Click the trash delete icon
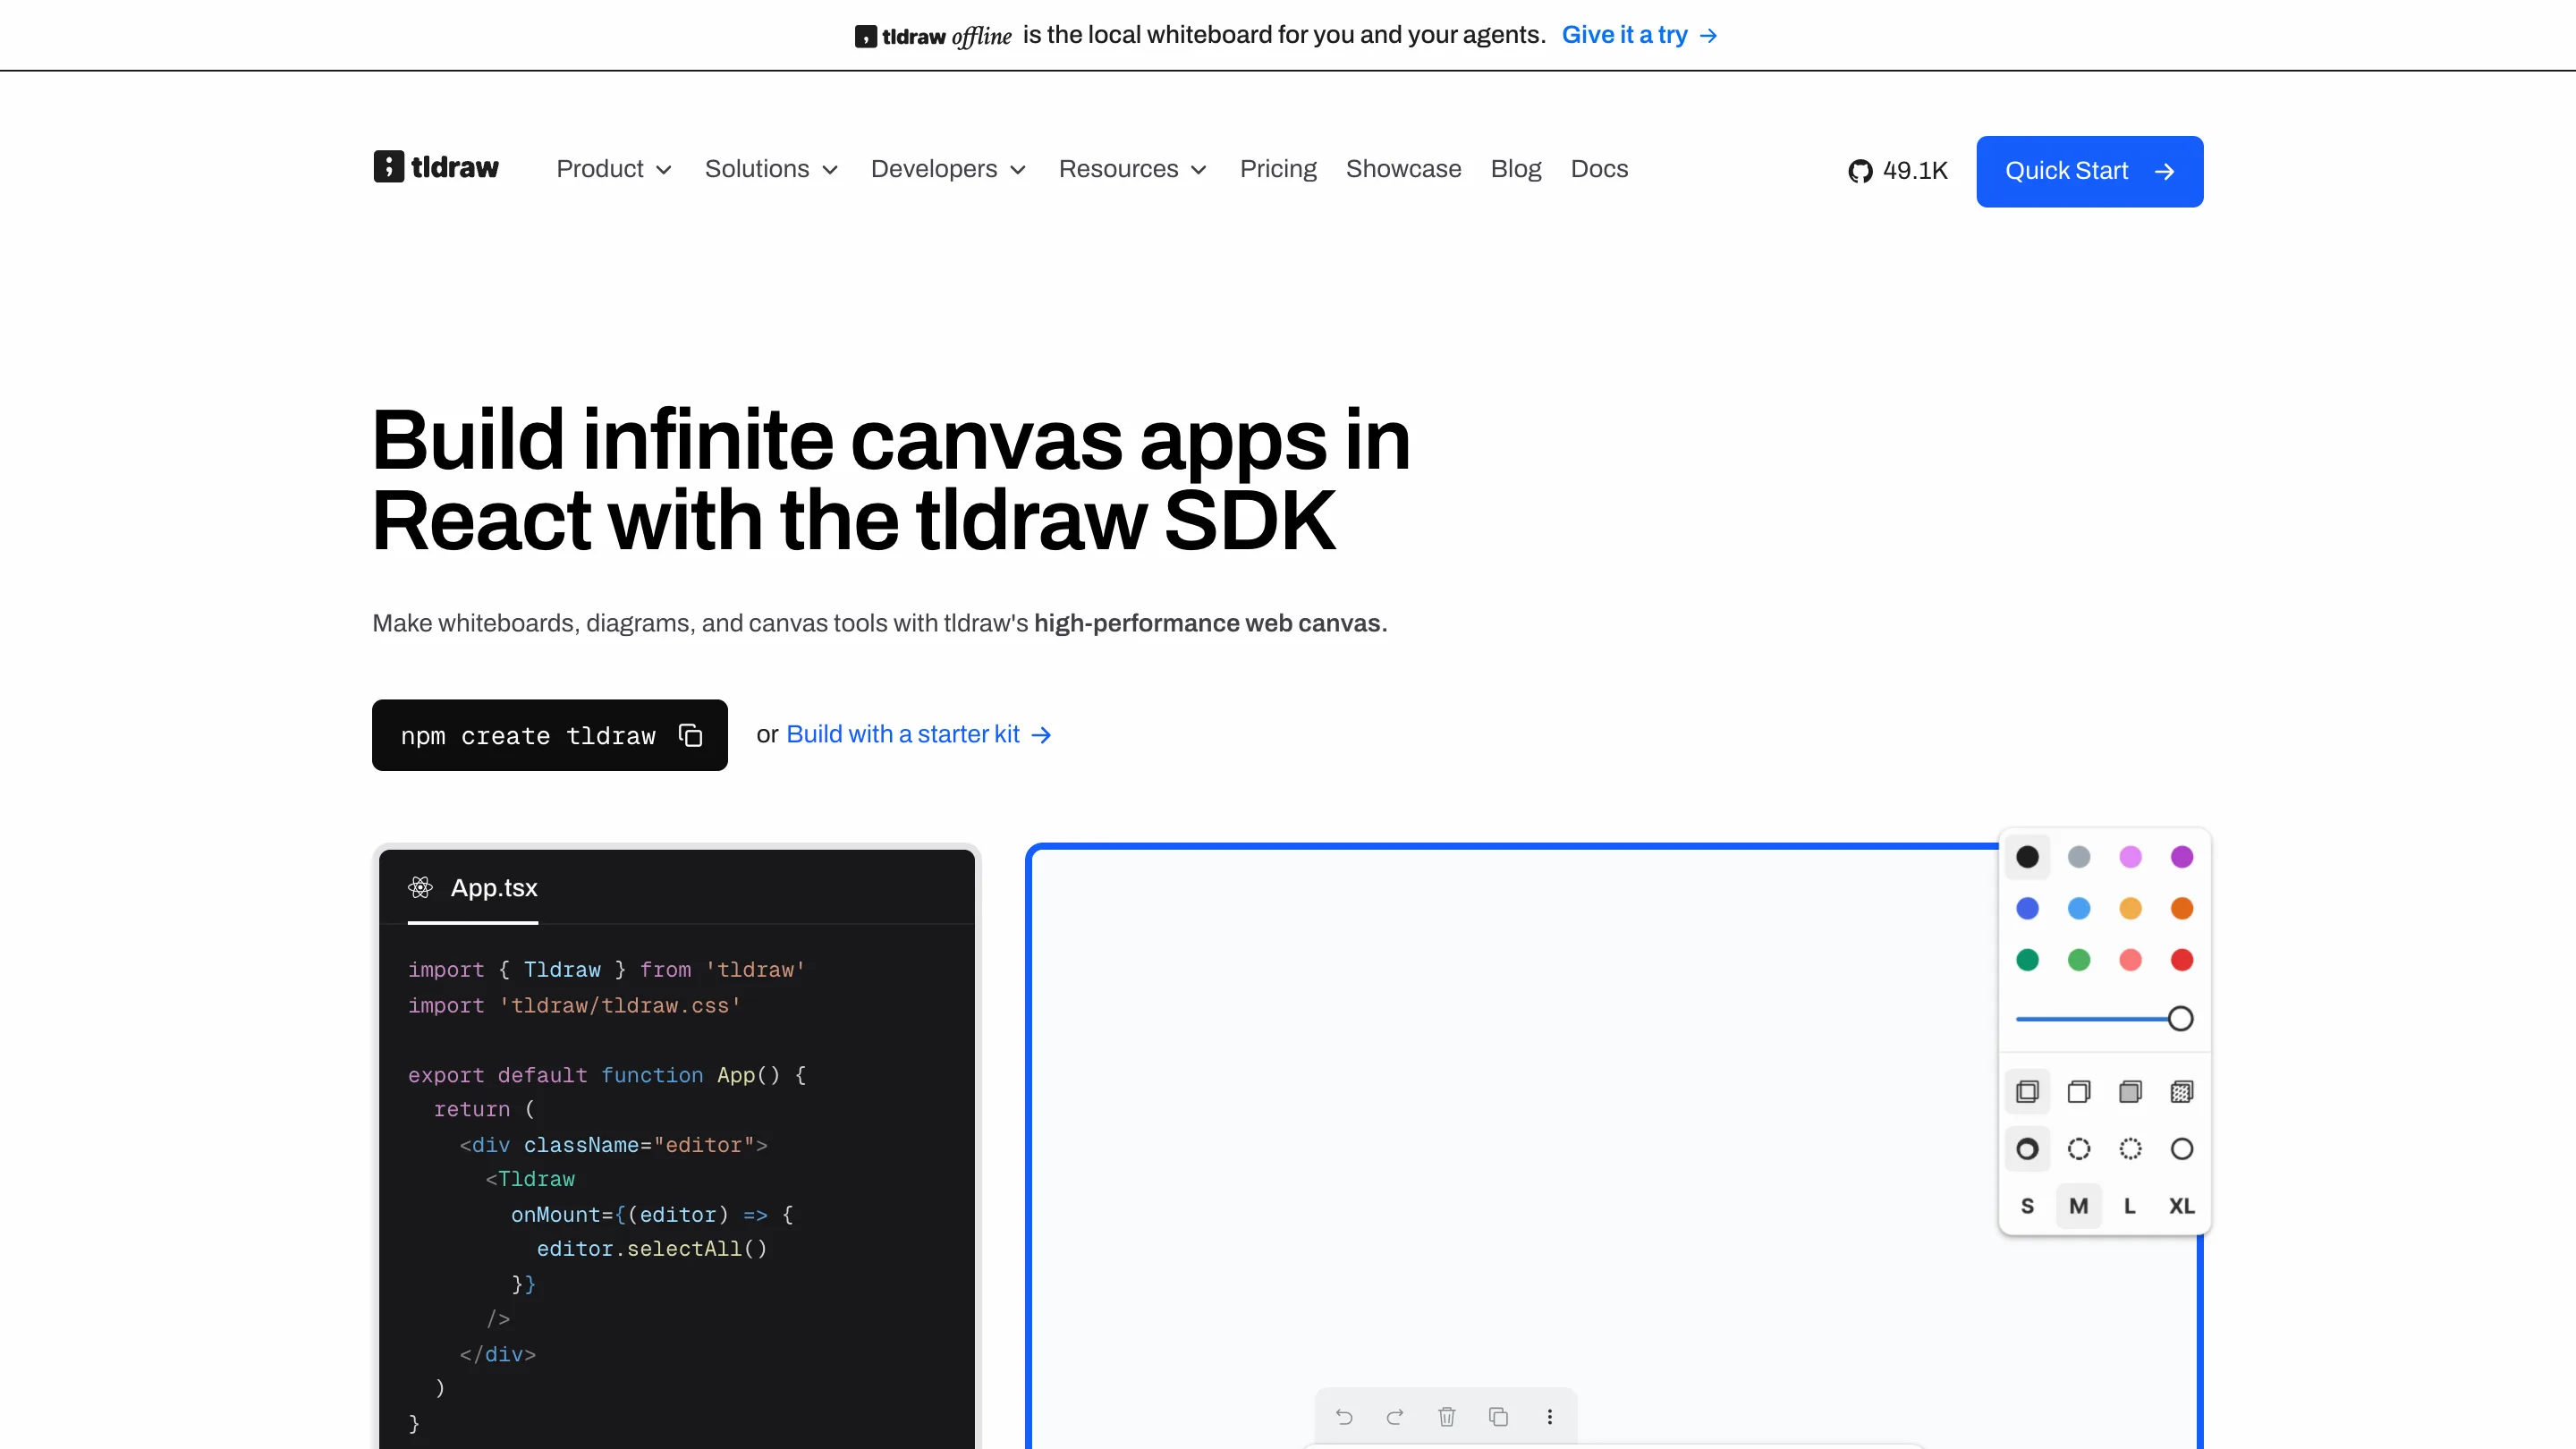2576x1449 pixels. (x=1447, y=1416)
